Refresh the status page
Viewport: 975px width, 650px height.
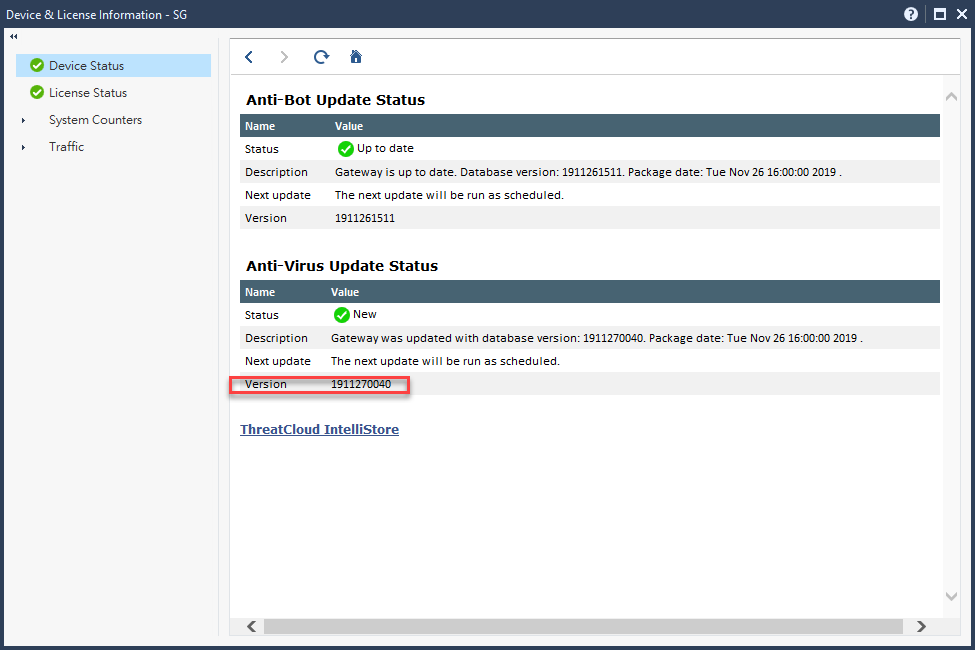point(321,57)
